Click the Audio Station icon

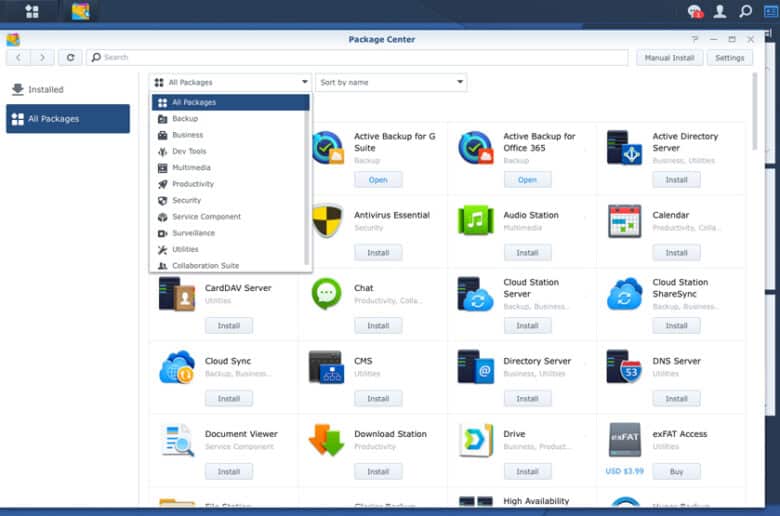click(x=476, y=220)
